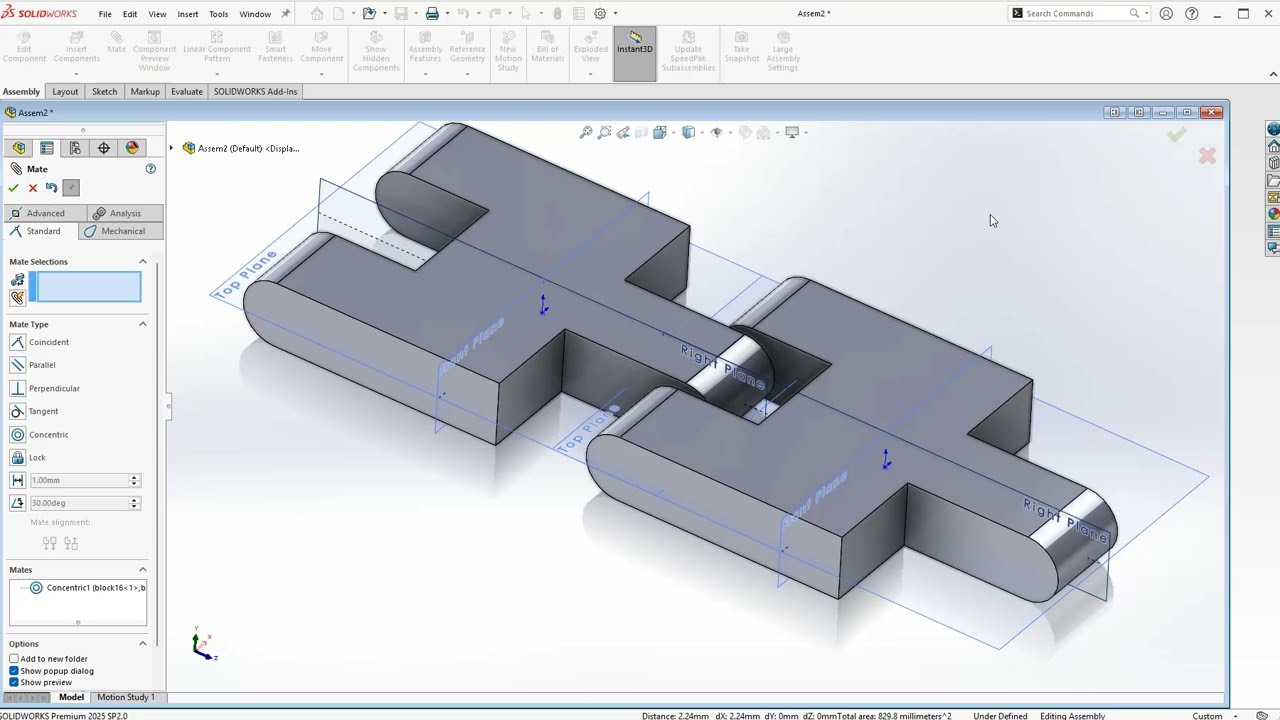This screenshot has width=1280, height=720.
Task: Collapse the Mate Type section
Action: 142,324
